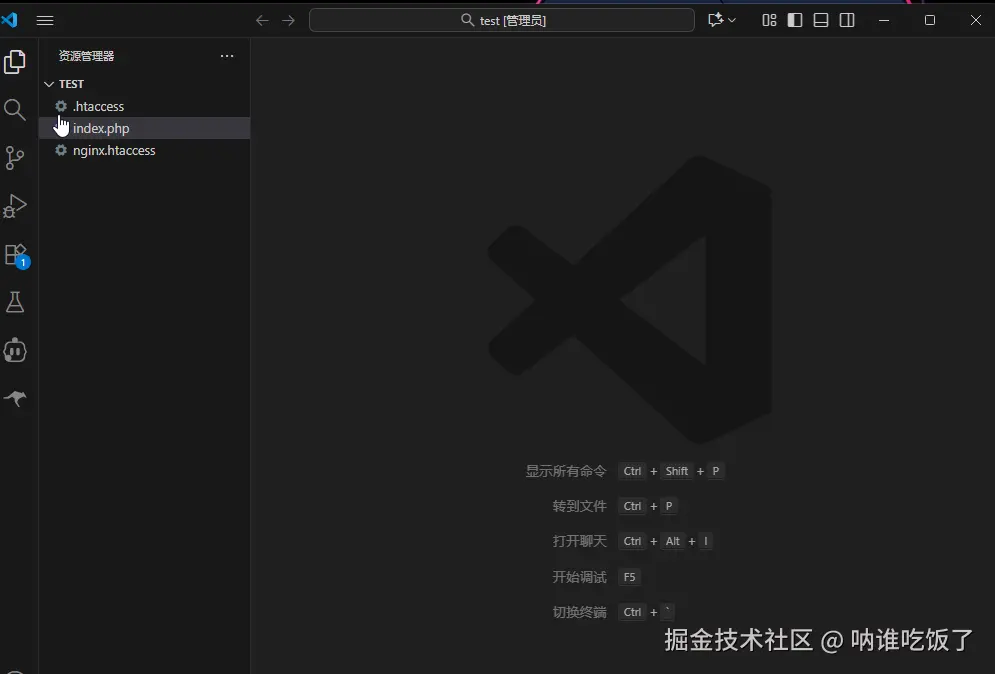This screenshot has height=674, width=995.
Task: Toggle the secondary side bar visibility
Action: click(x=847, y=20)
